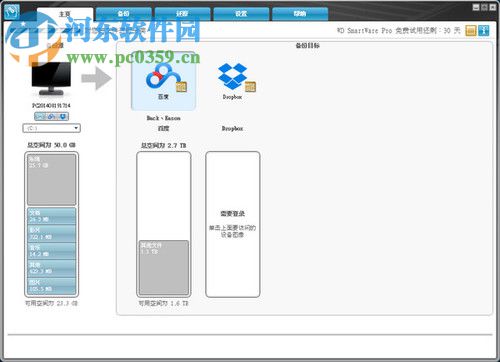
Task: Select the Dropbox backup target icon
Action: (233, 77)
